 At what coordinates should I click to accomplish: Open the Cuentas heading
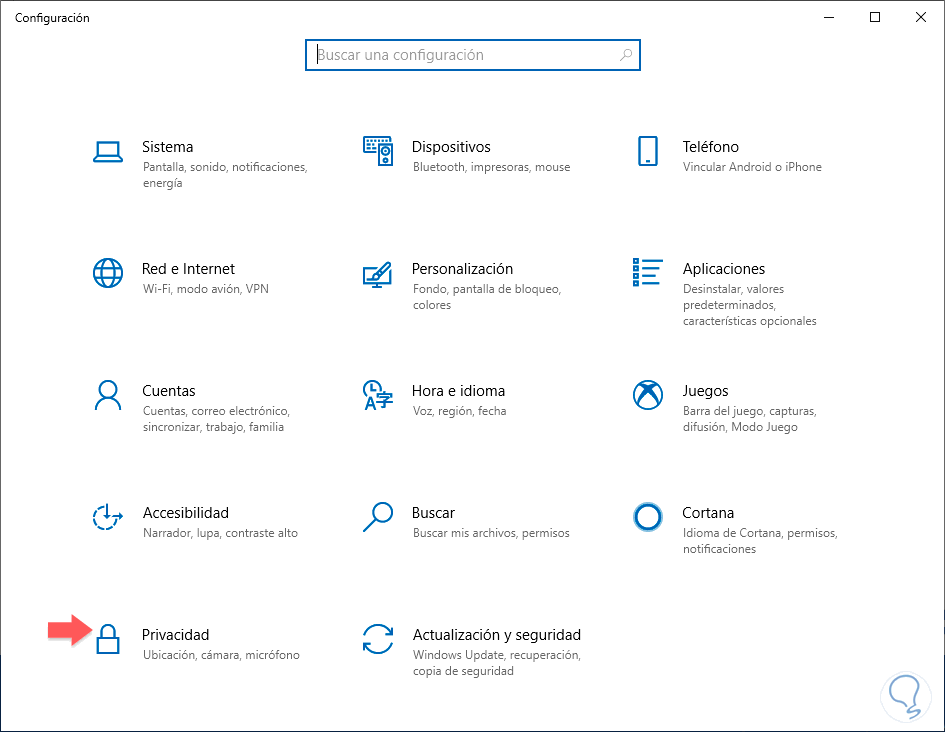click(x=169, y=391)
